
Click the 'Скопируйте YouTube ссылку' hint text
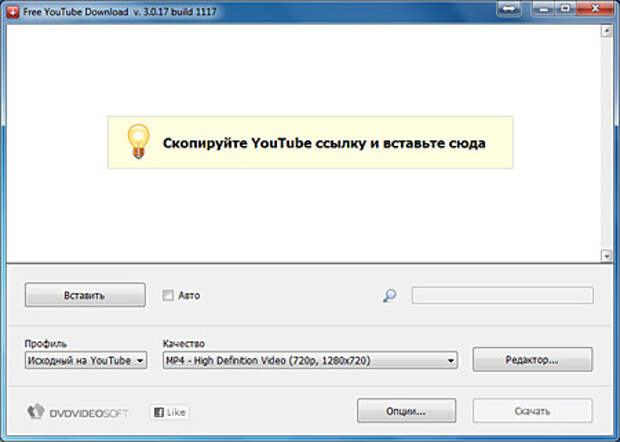[324, 143]
